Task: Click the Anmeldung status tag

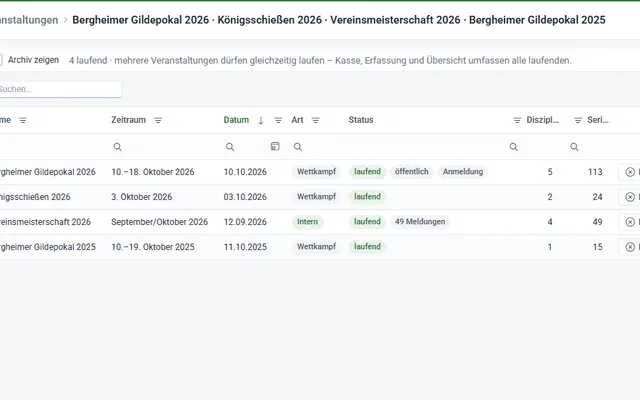Action: point(463,172)
